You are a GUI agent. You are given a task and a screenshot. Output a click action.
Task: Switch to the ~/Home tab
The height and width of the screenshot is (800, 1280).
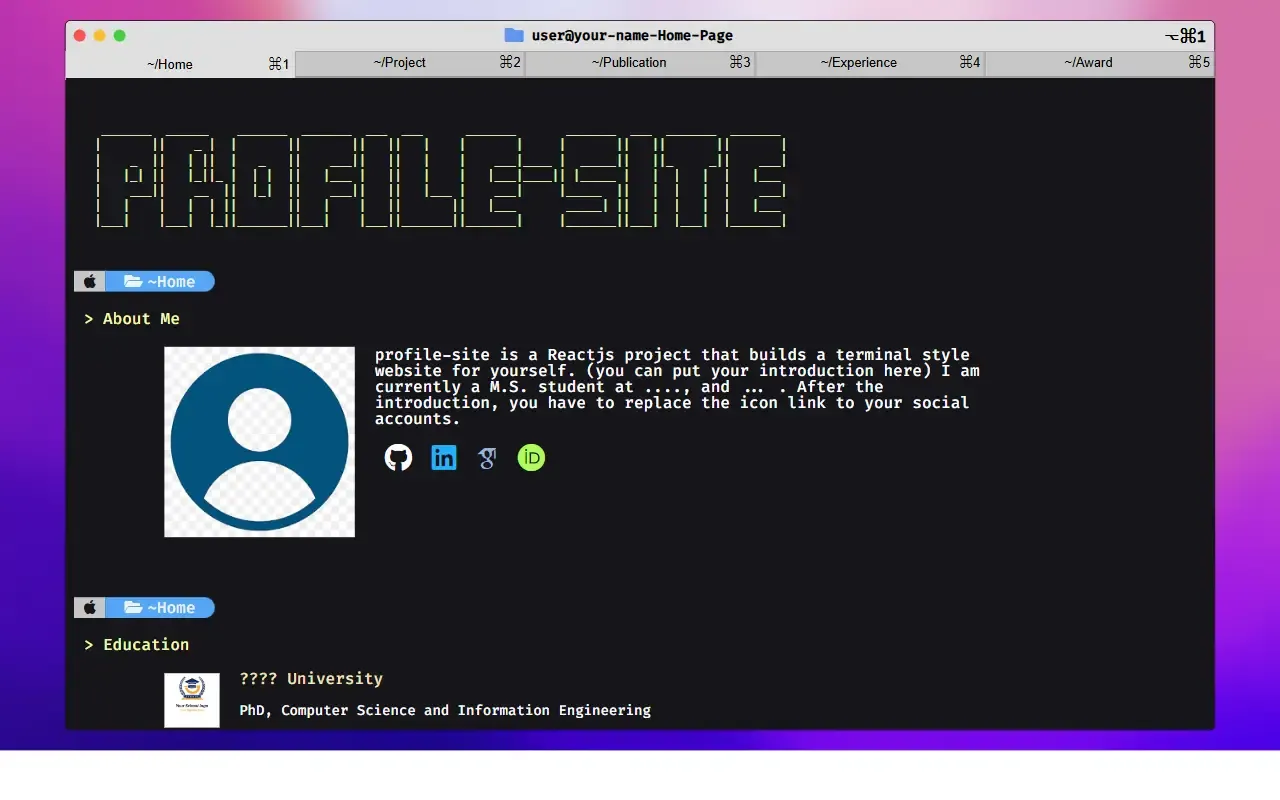click(180, 64)
